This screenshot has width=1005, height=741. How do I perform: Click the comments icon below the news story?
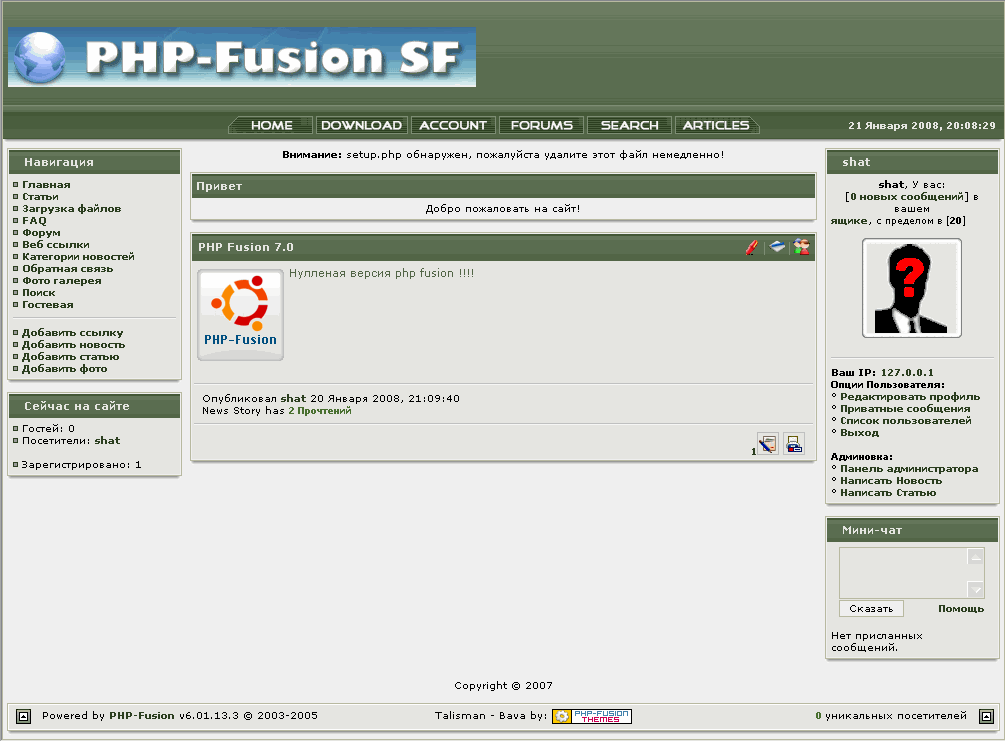(768, 444)
